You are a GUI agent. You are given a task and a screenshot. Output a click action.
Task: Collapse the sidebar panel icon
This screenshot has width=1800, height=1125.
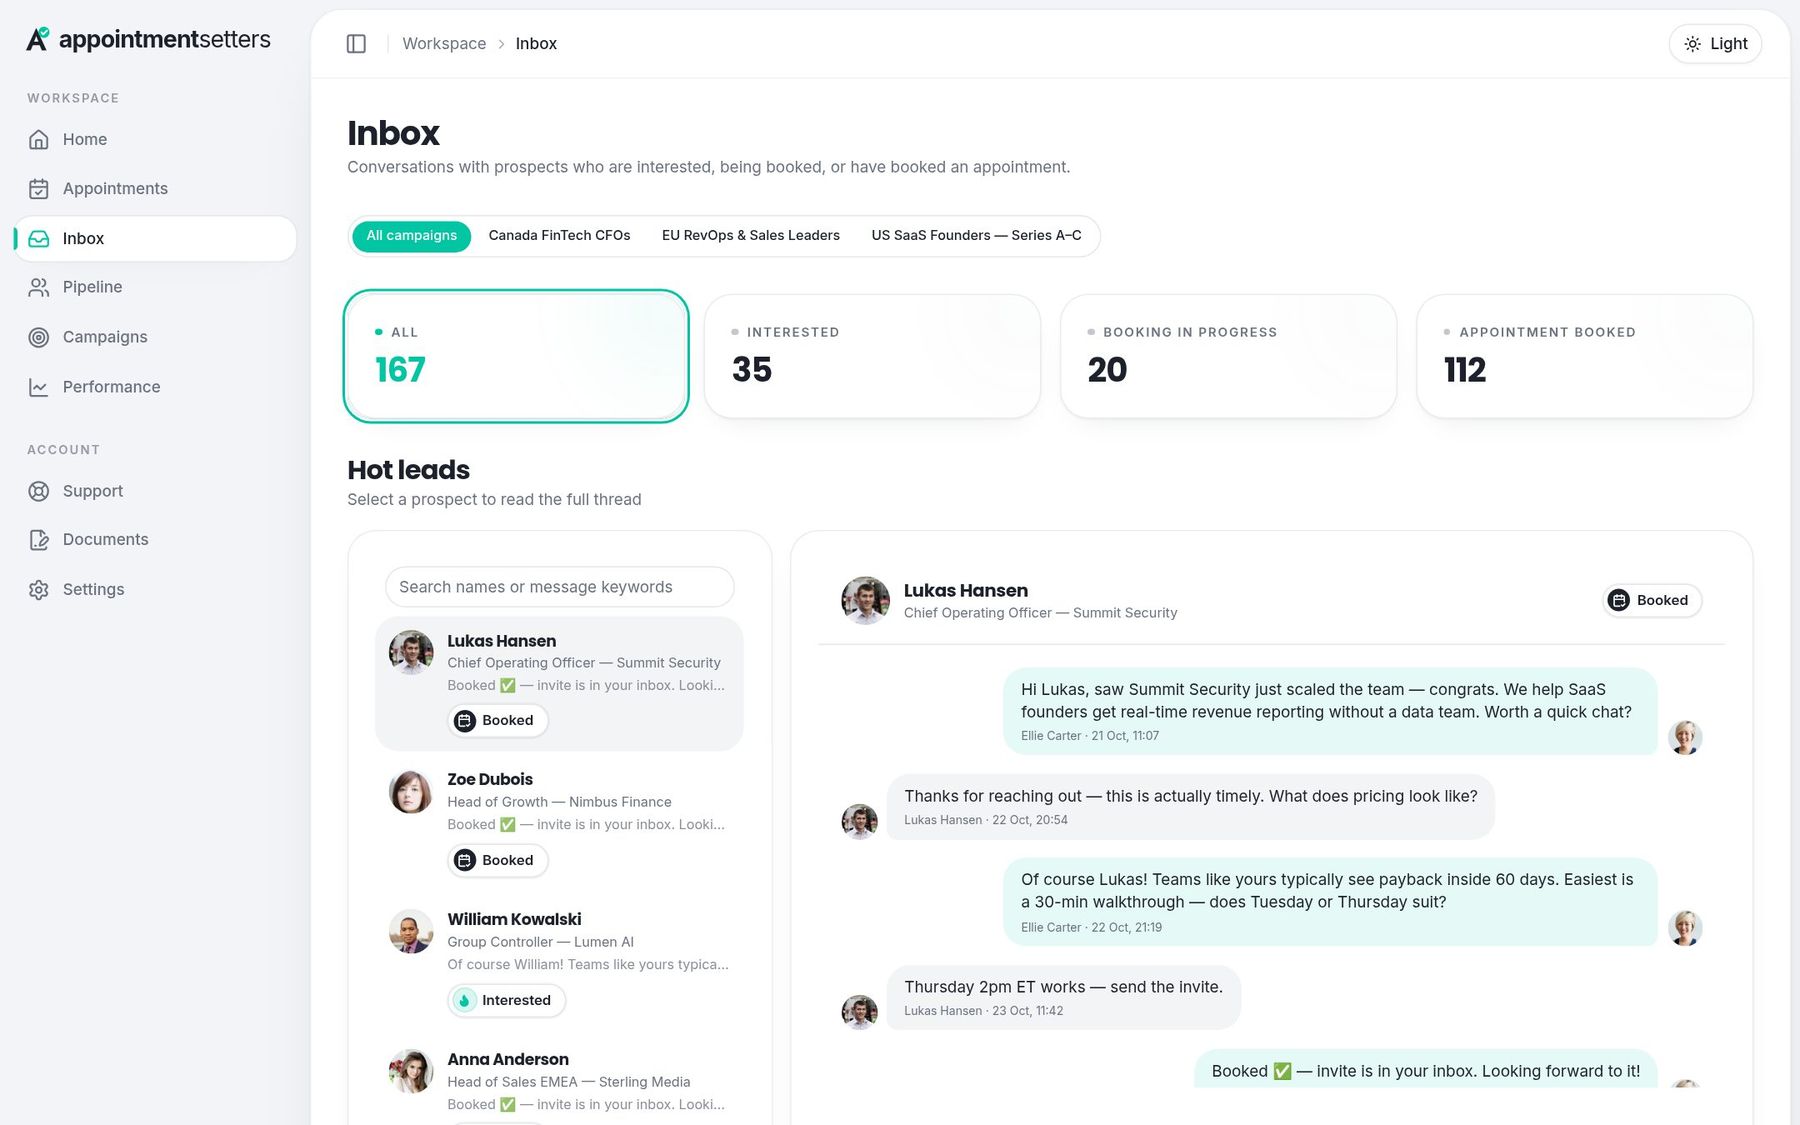tap(356, 44)
